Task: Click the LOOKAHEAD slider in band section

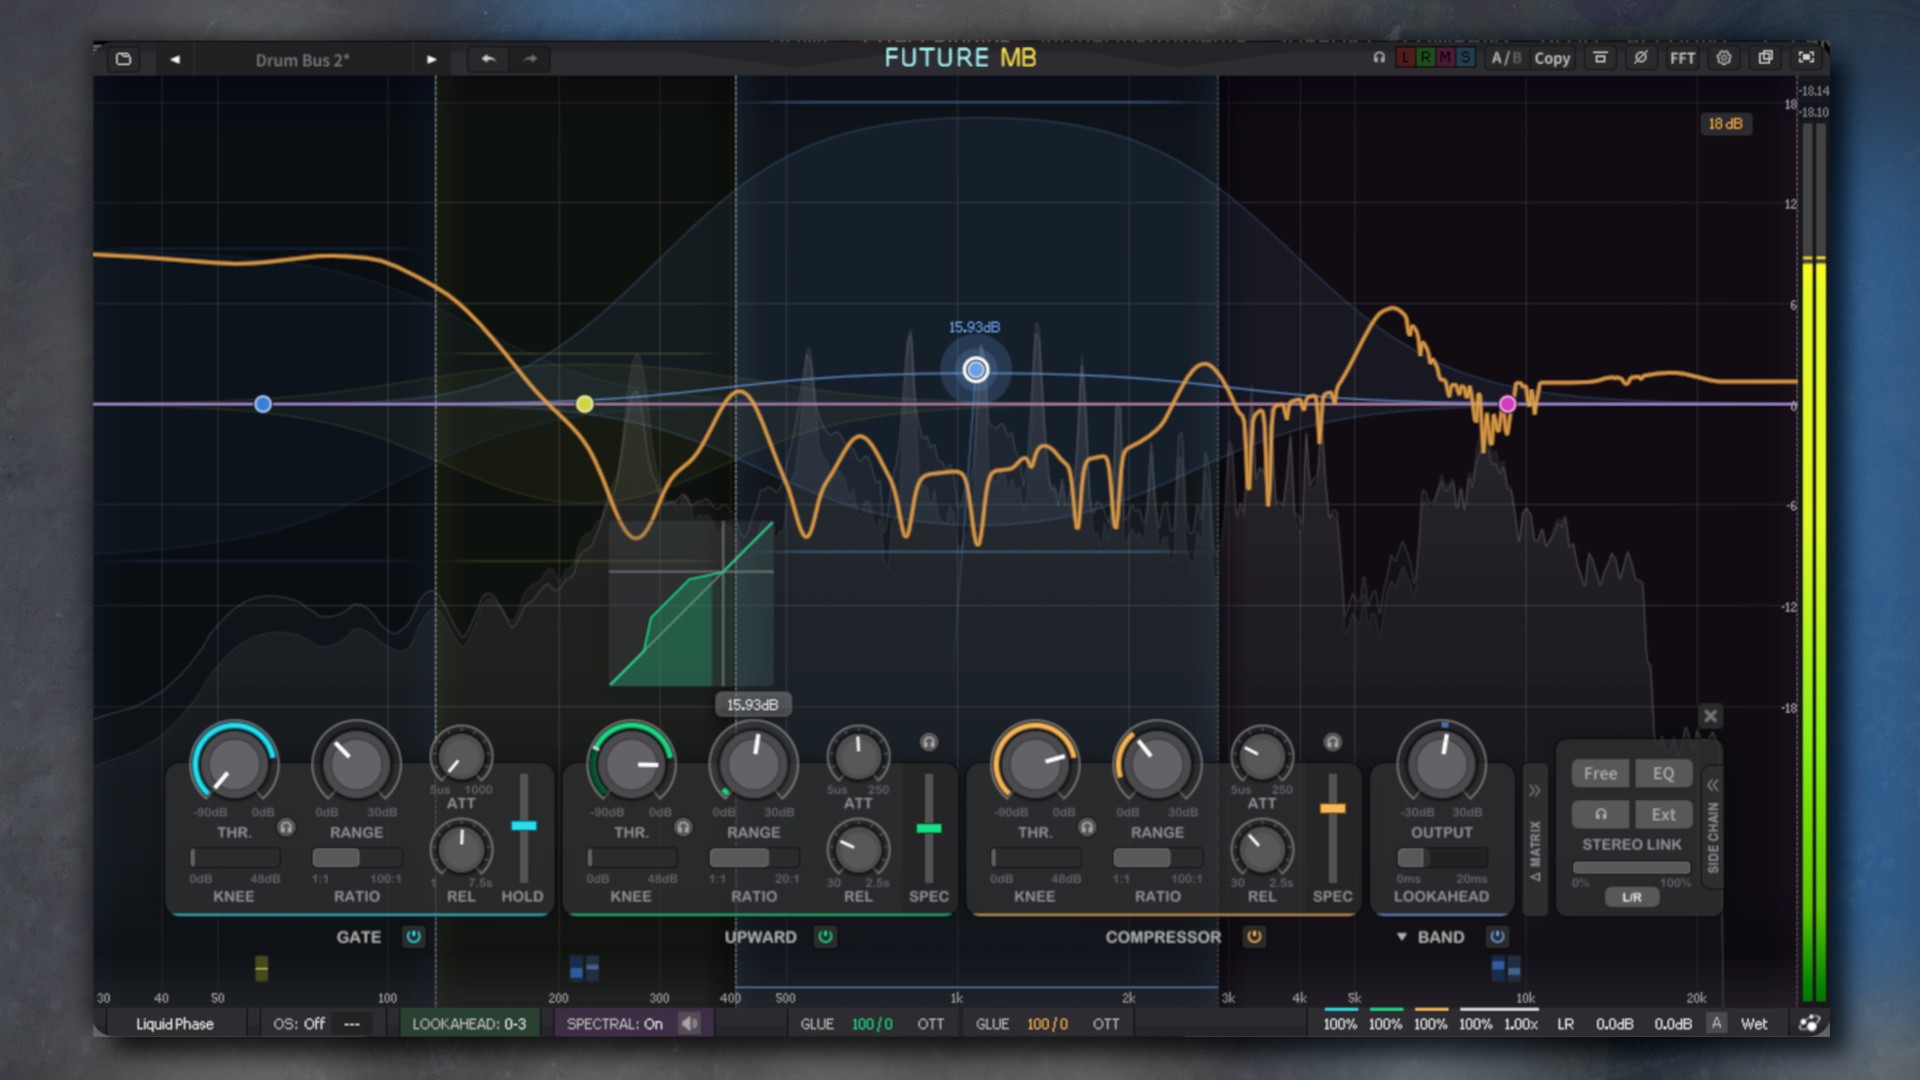Action: pos(1442,858)
